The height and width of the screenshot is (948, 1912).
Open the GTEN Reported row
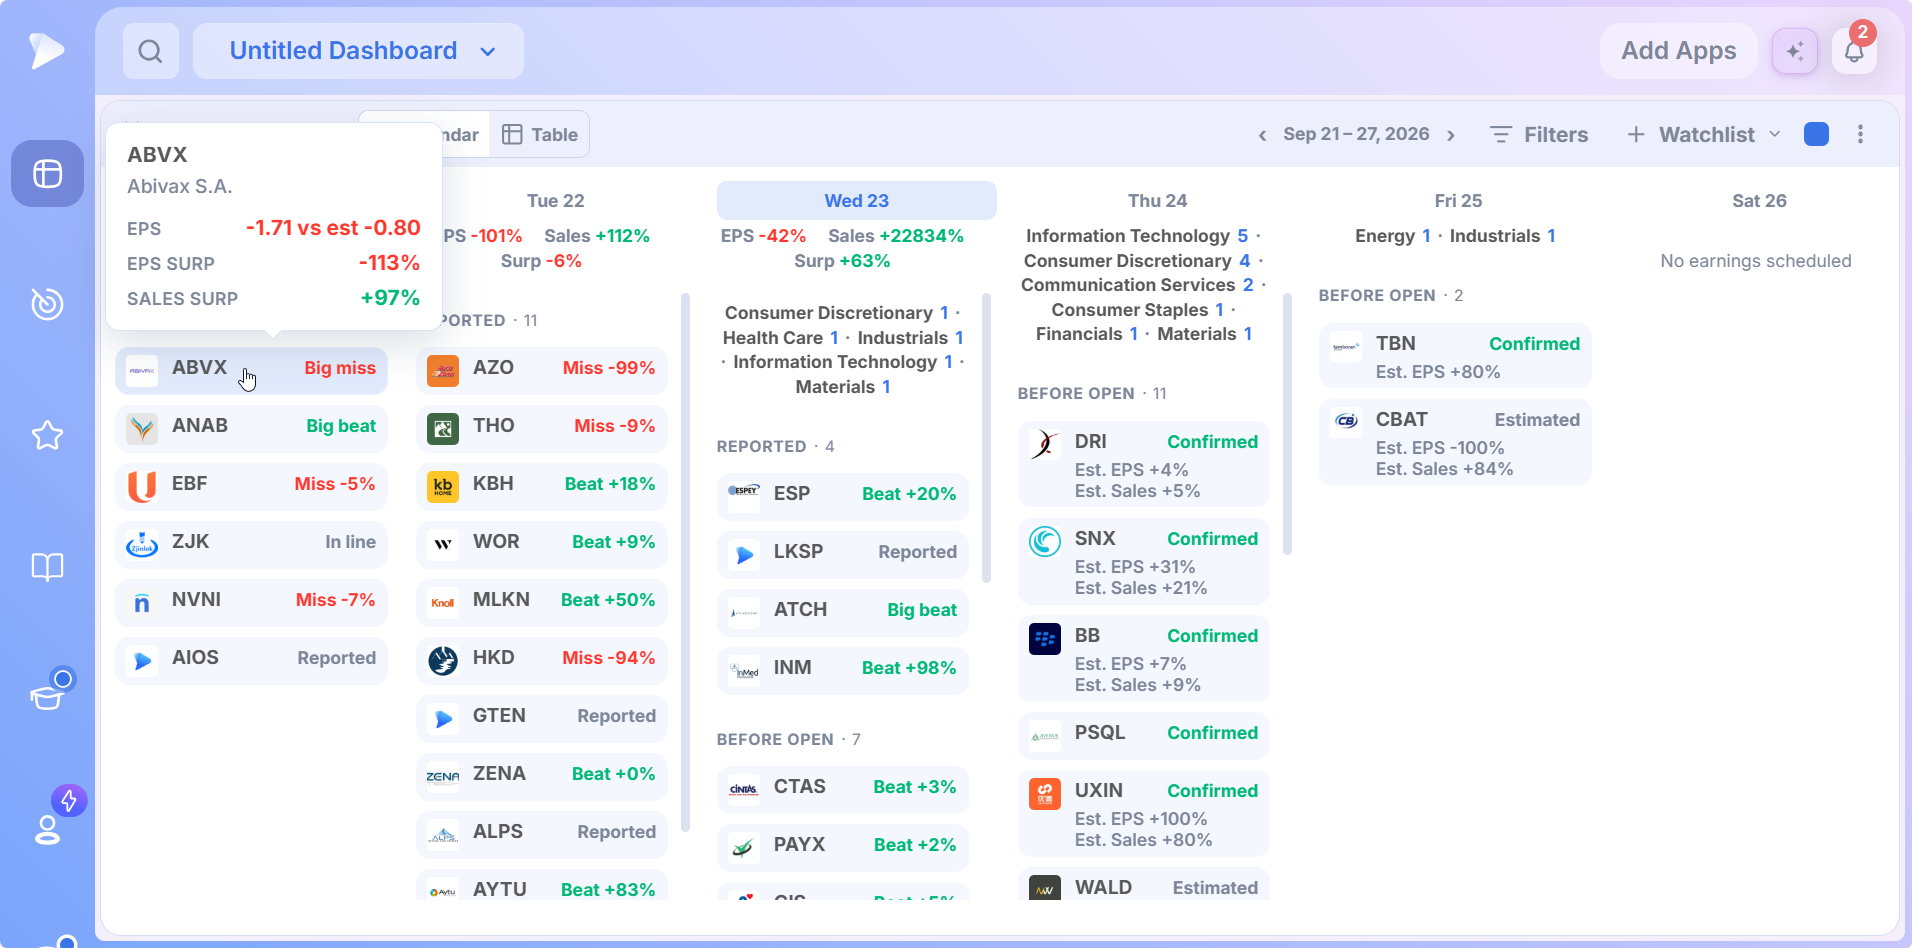point(542,719)
